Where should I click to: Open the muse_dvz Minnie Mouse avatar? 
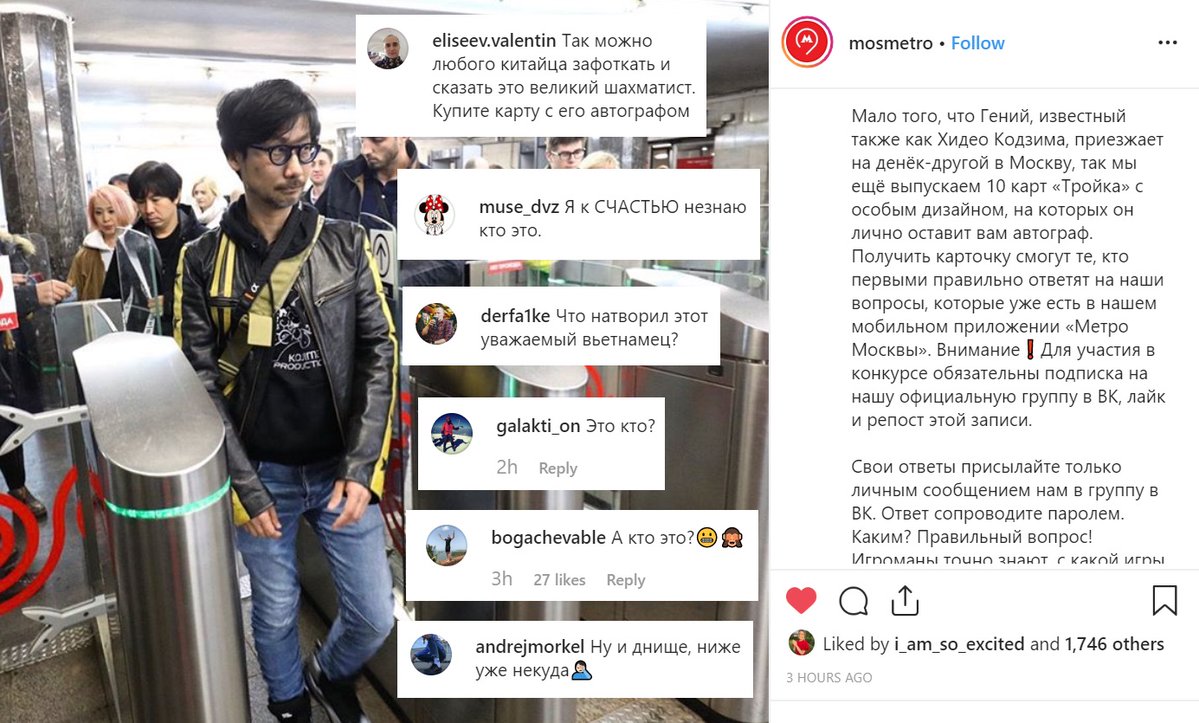point(434,215)
